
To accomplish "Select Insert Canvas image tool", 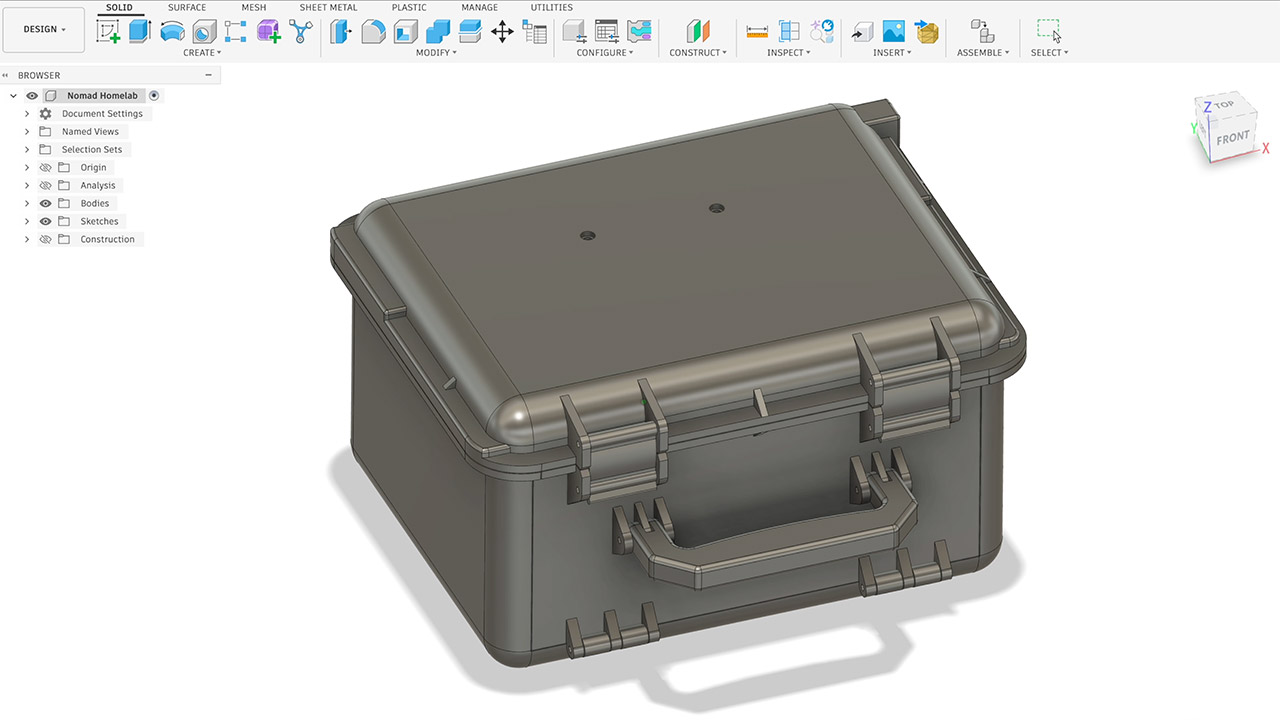I will tap(893, 31).
